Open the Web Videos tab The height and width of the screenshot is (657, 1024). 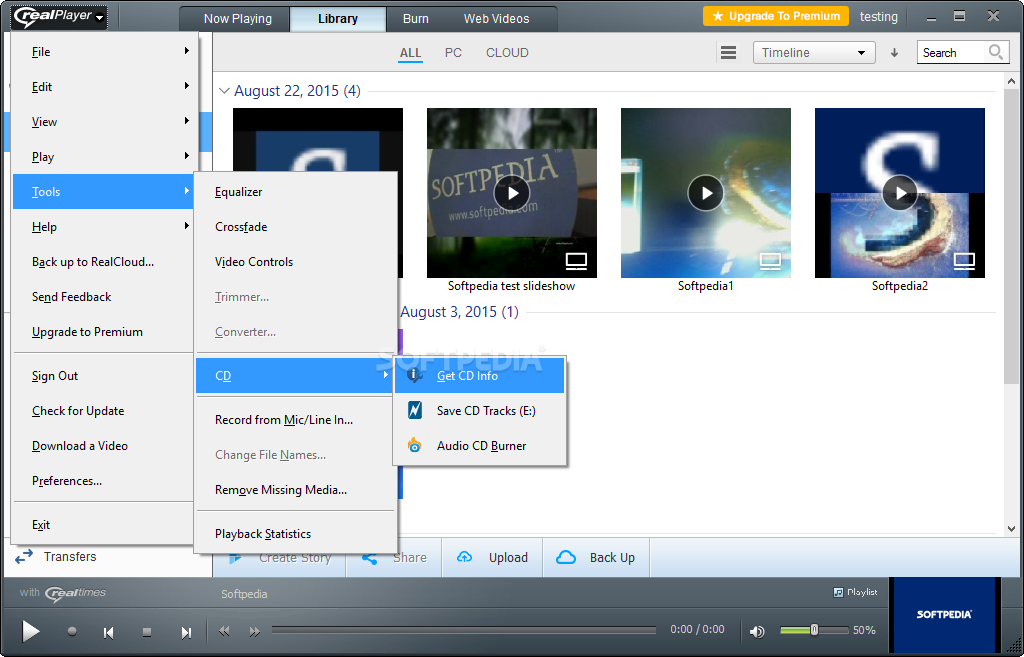click(x=496, y=19)
